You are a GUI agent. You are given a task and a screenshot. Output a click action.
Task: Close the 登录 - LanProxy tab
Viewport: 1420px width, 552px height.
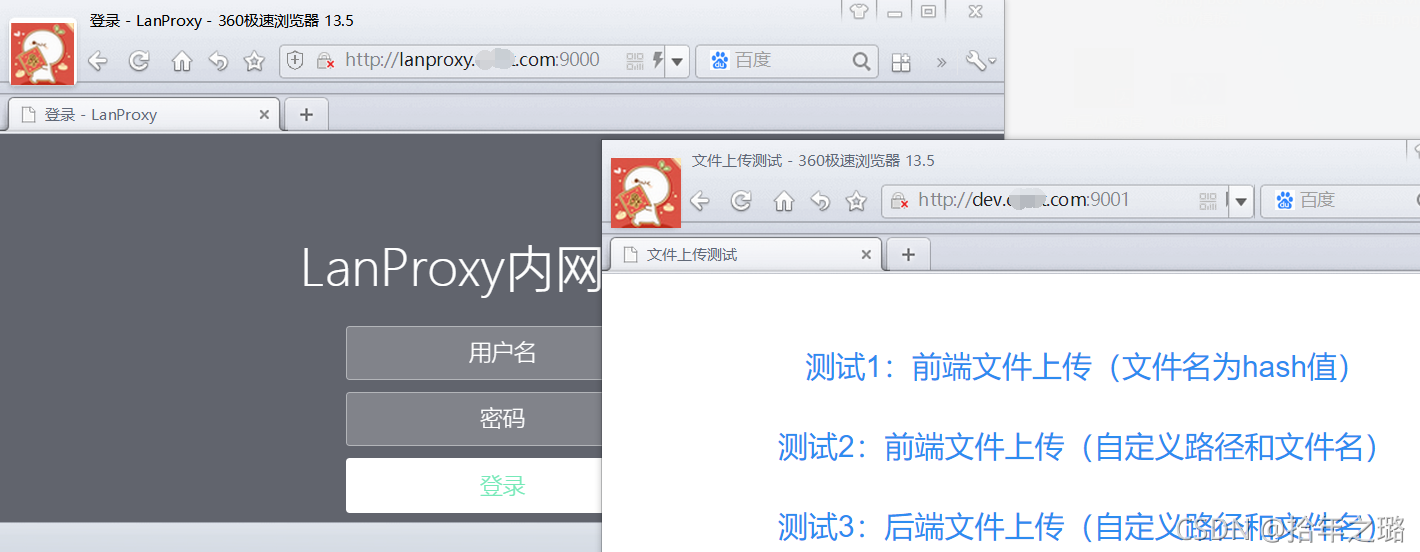pos(264,115)
